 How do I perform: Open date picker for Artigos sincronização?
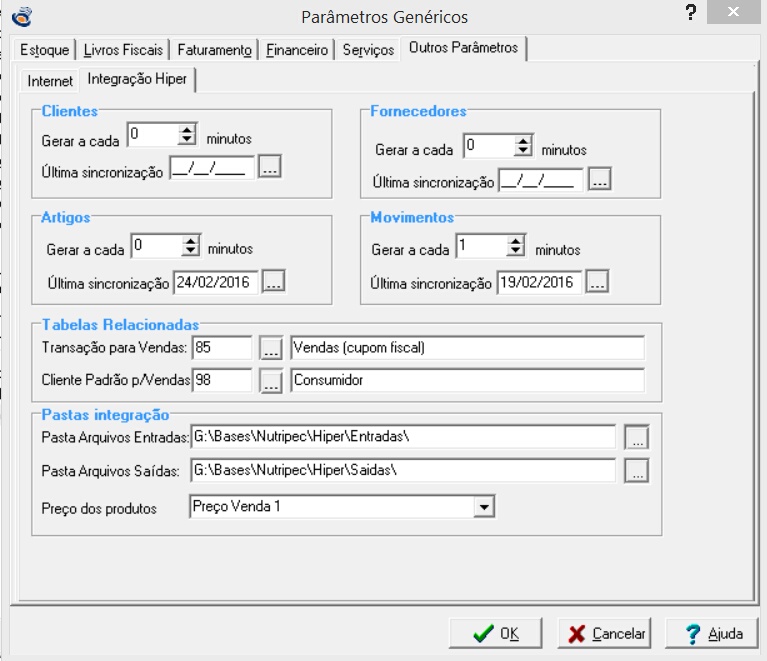pos(273,281)
